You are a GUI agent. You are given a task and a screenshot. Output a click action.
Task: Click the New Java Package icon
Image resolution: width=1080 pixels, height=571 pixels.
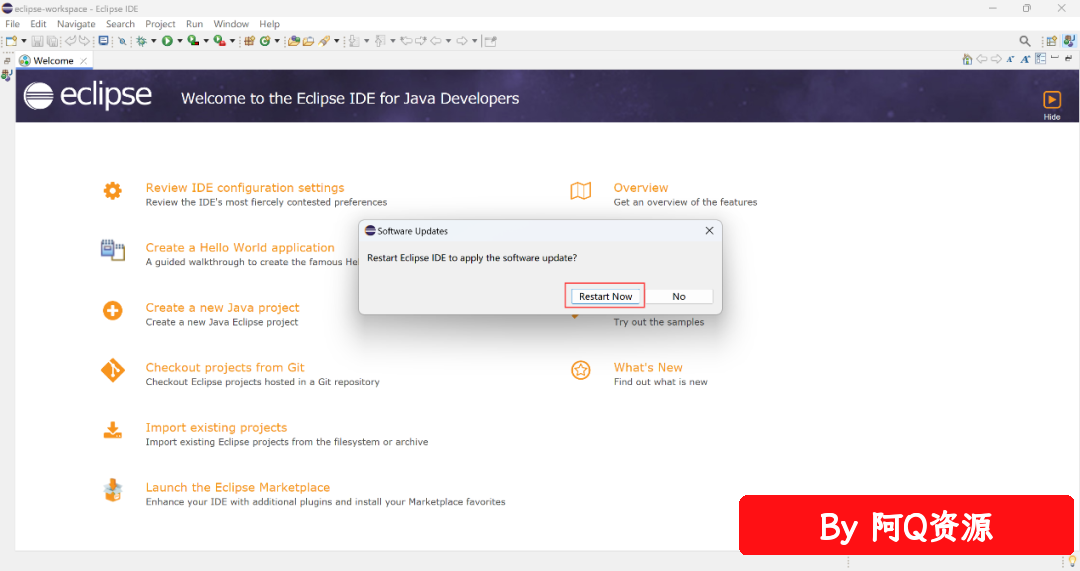pos(249,41)
